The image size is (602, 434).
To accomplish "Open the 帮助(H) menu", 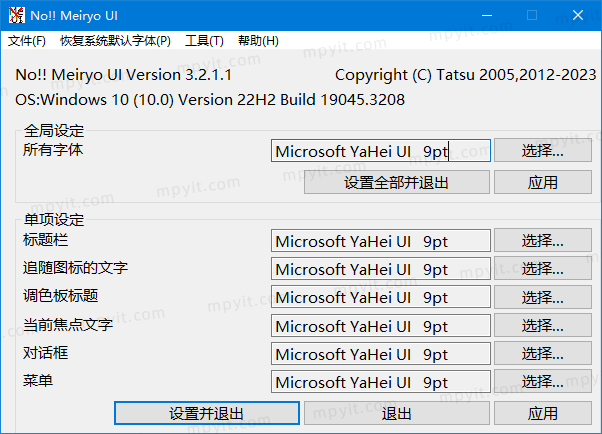I will 258,40.
